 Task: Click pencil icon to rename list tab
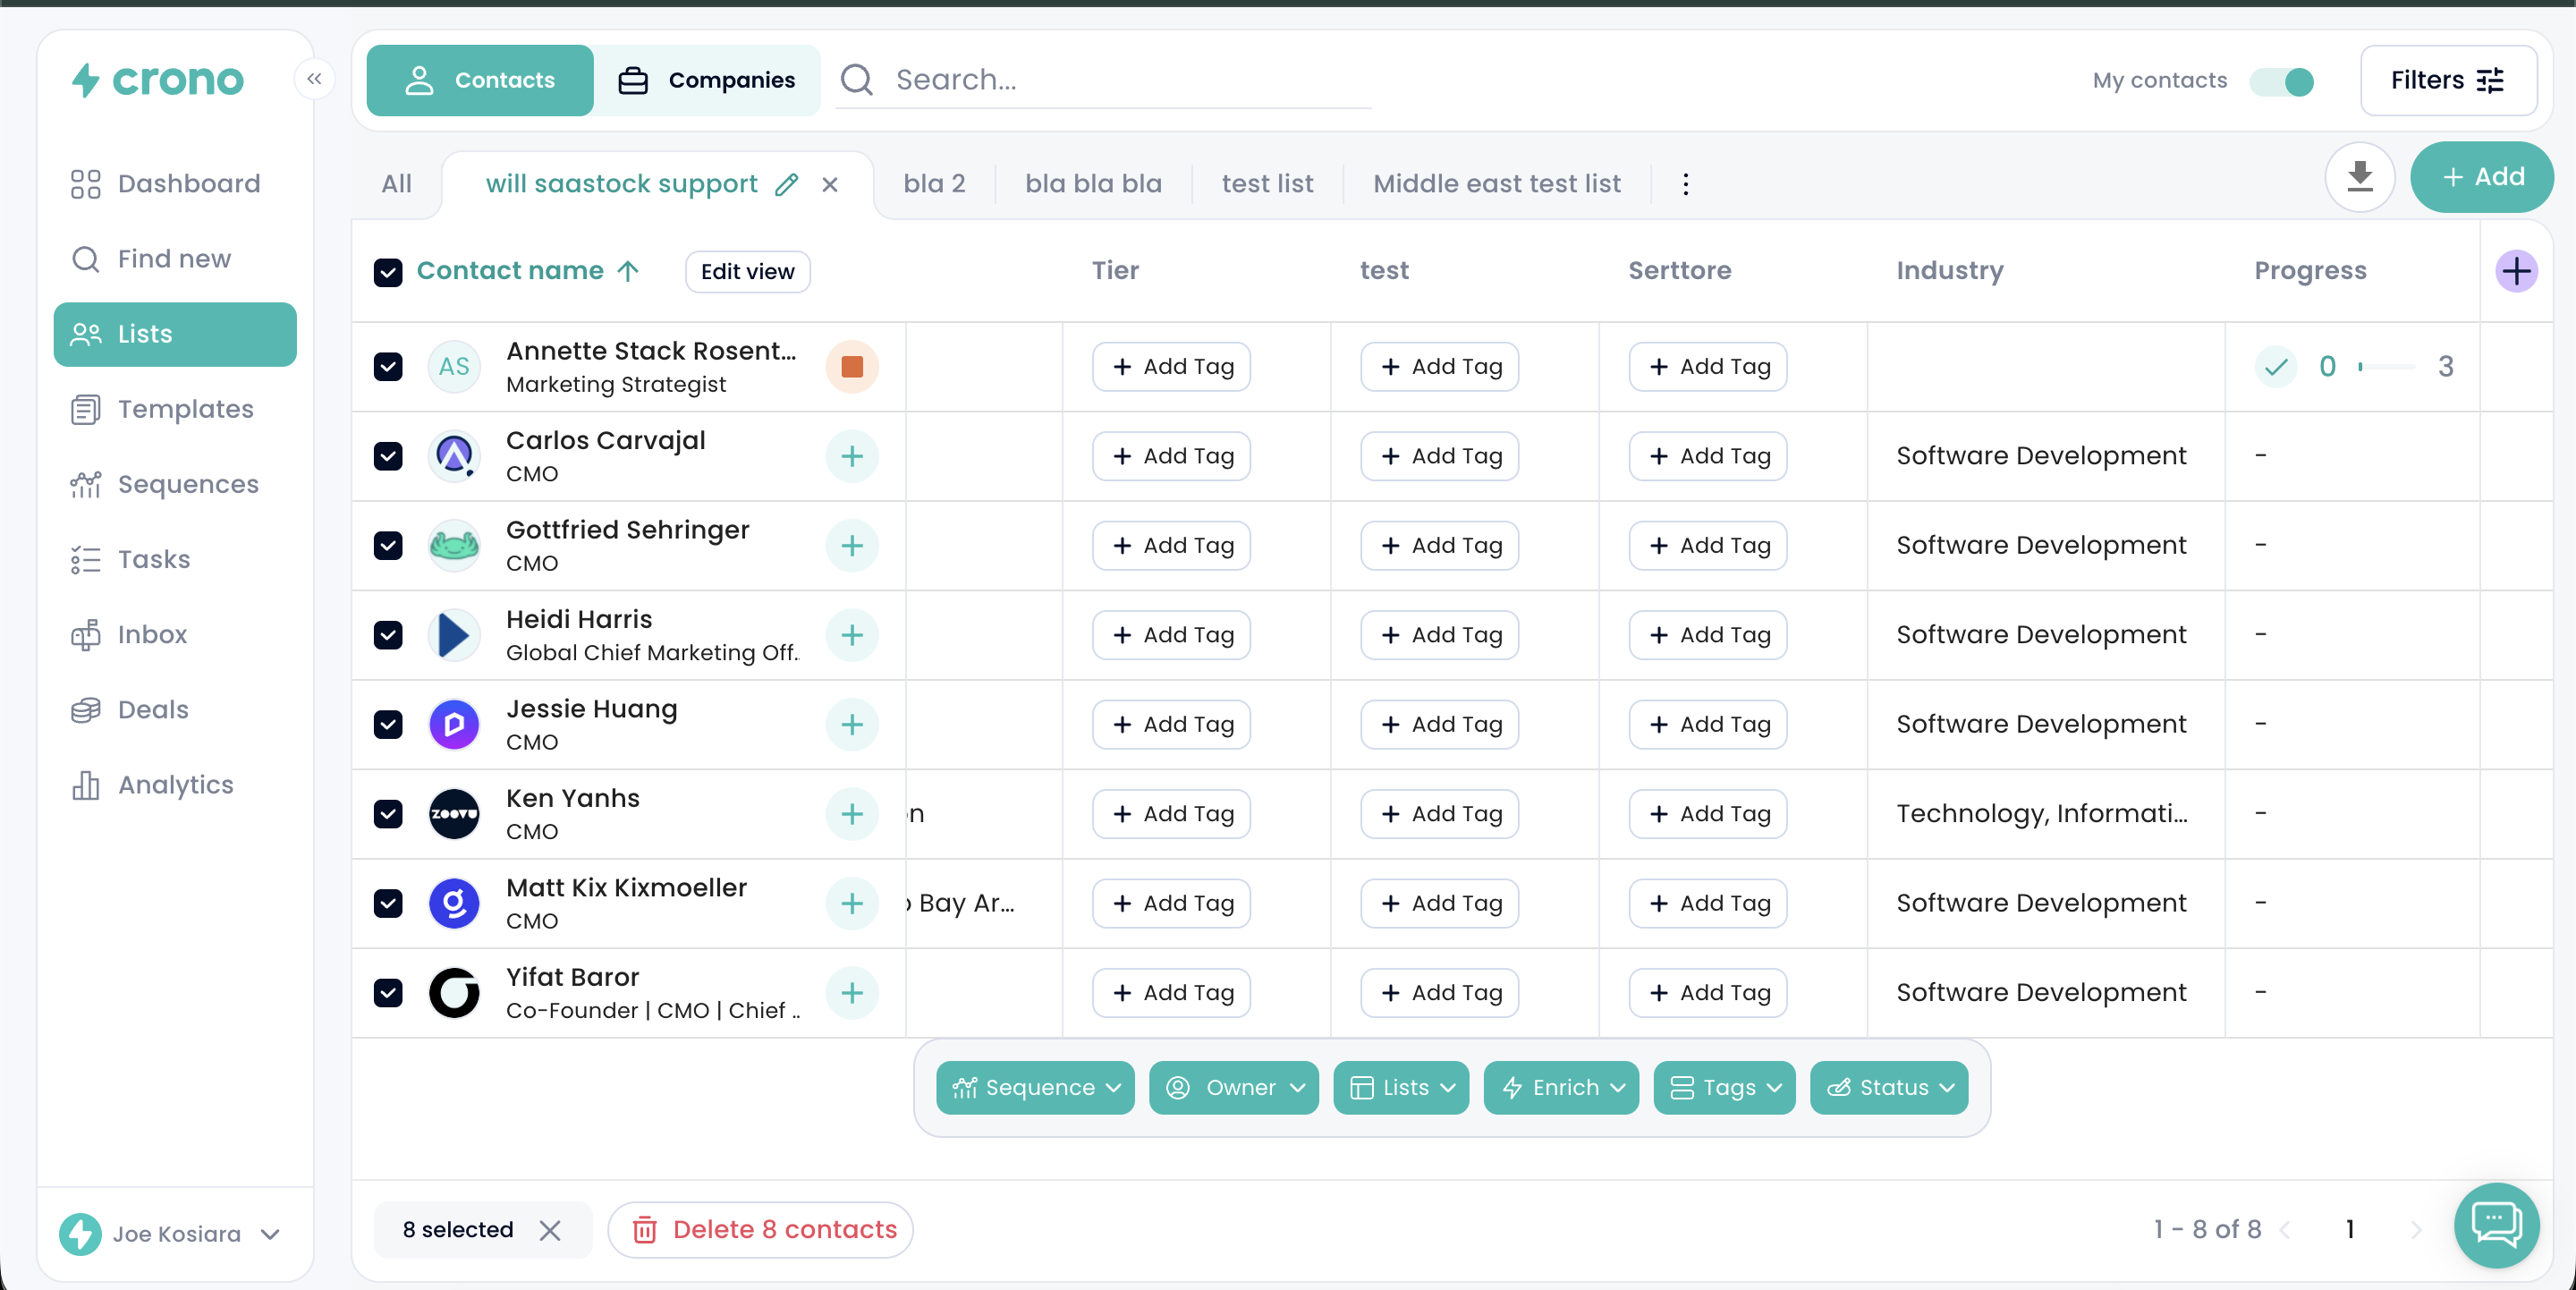click(787, 184)
